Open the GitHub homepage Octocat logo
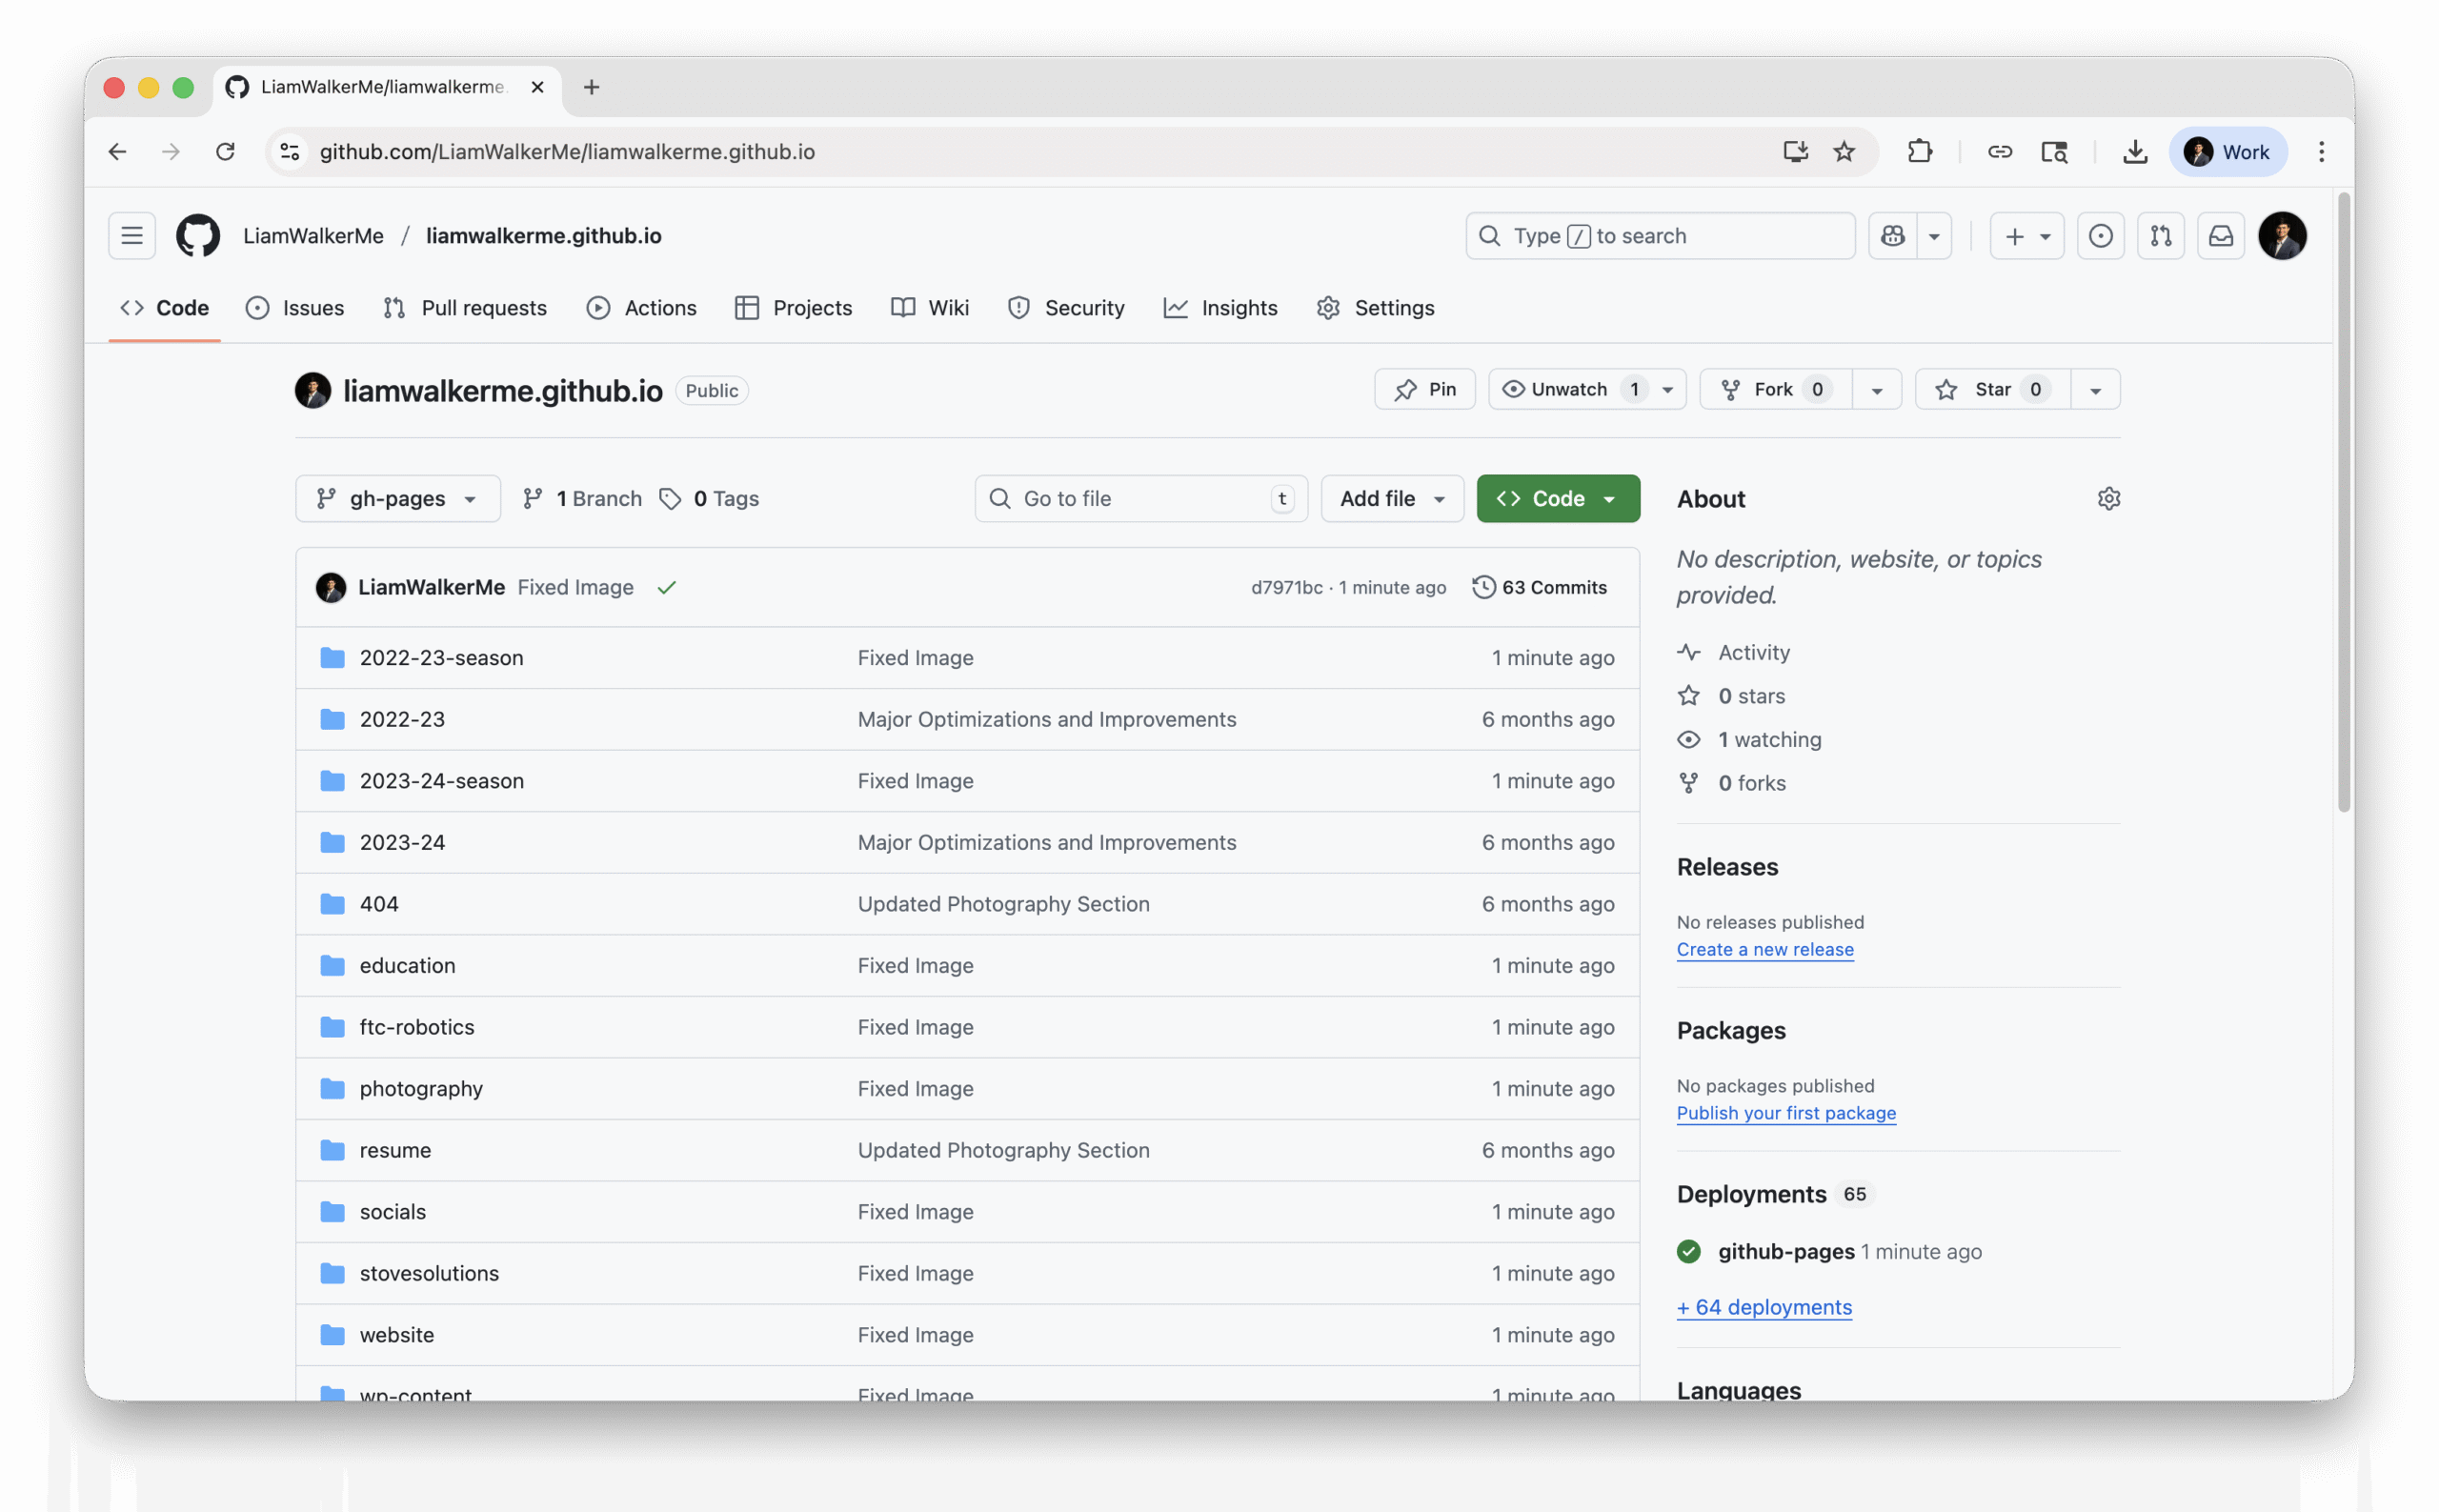This screenshot has width=2439, height=1512. click(198, 236)
